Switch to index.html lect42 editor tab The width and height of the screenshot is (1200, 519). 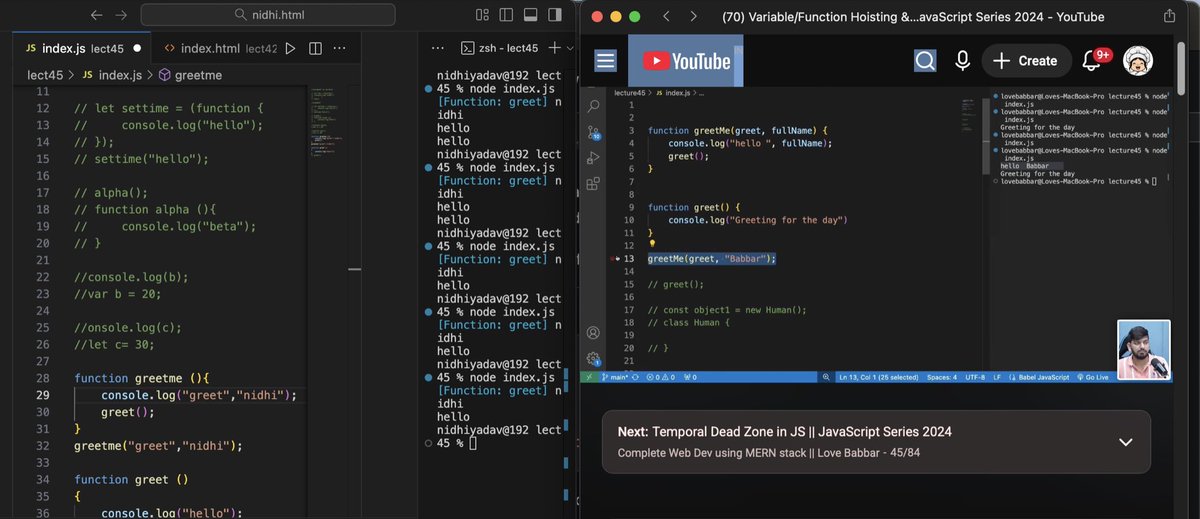(219, 48)
